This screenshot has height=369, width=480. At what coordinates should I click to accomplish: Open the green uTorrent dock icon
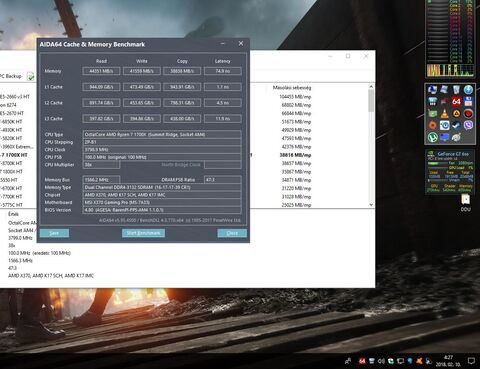point(433,137)
